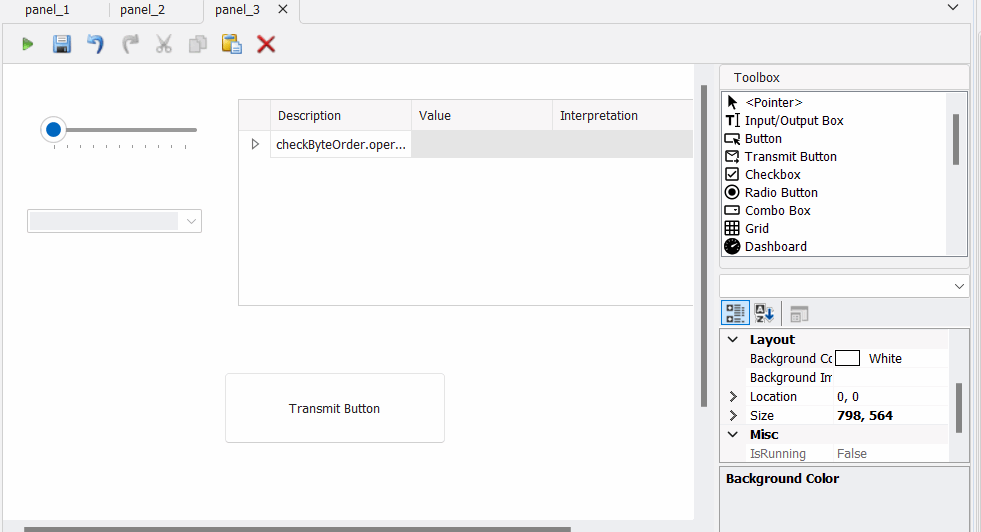
Task: Paste from clipboard icon
Action: [231, 44]
